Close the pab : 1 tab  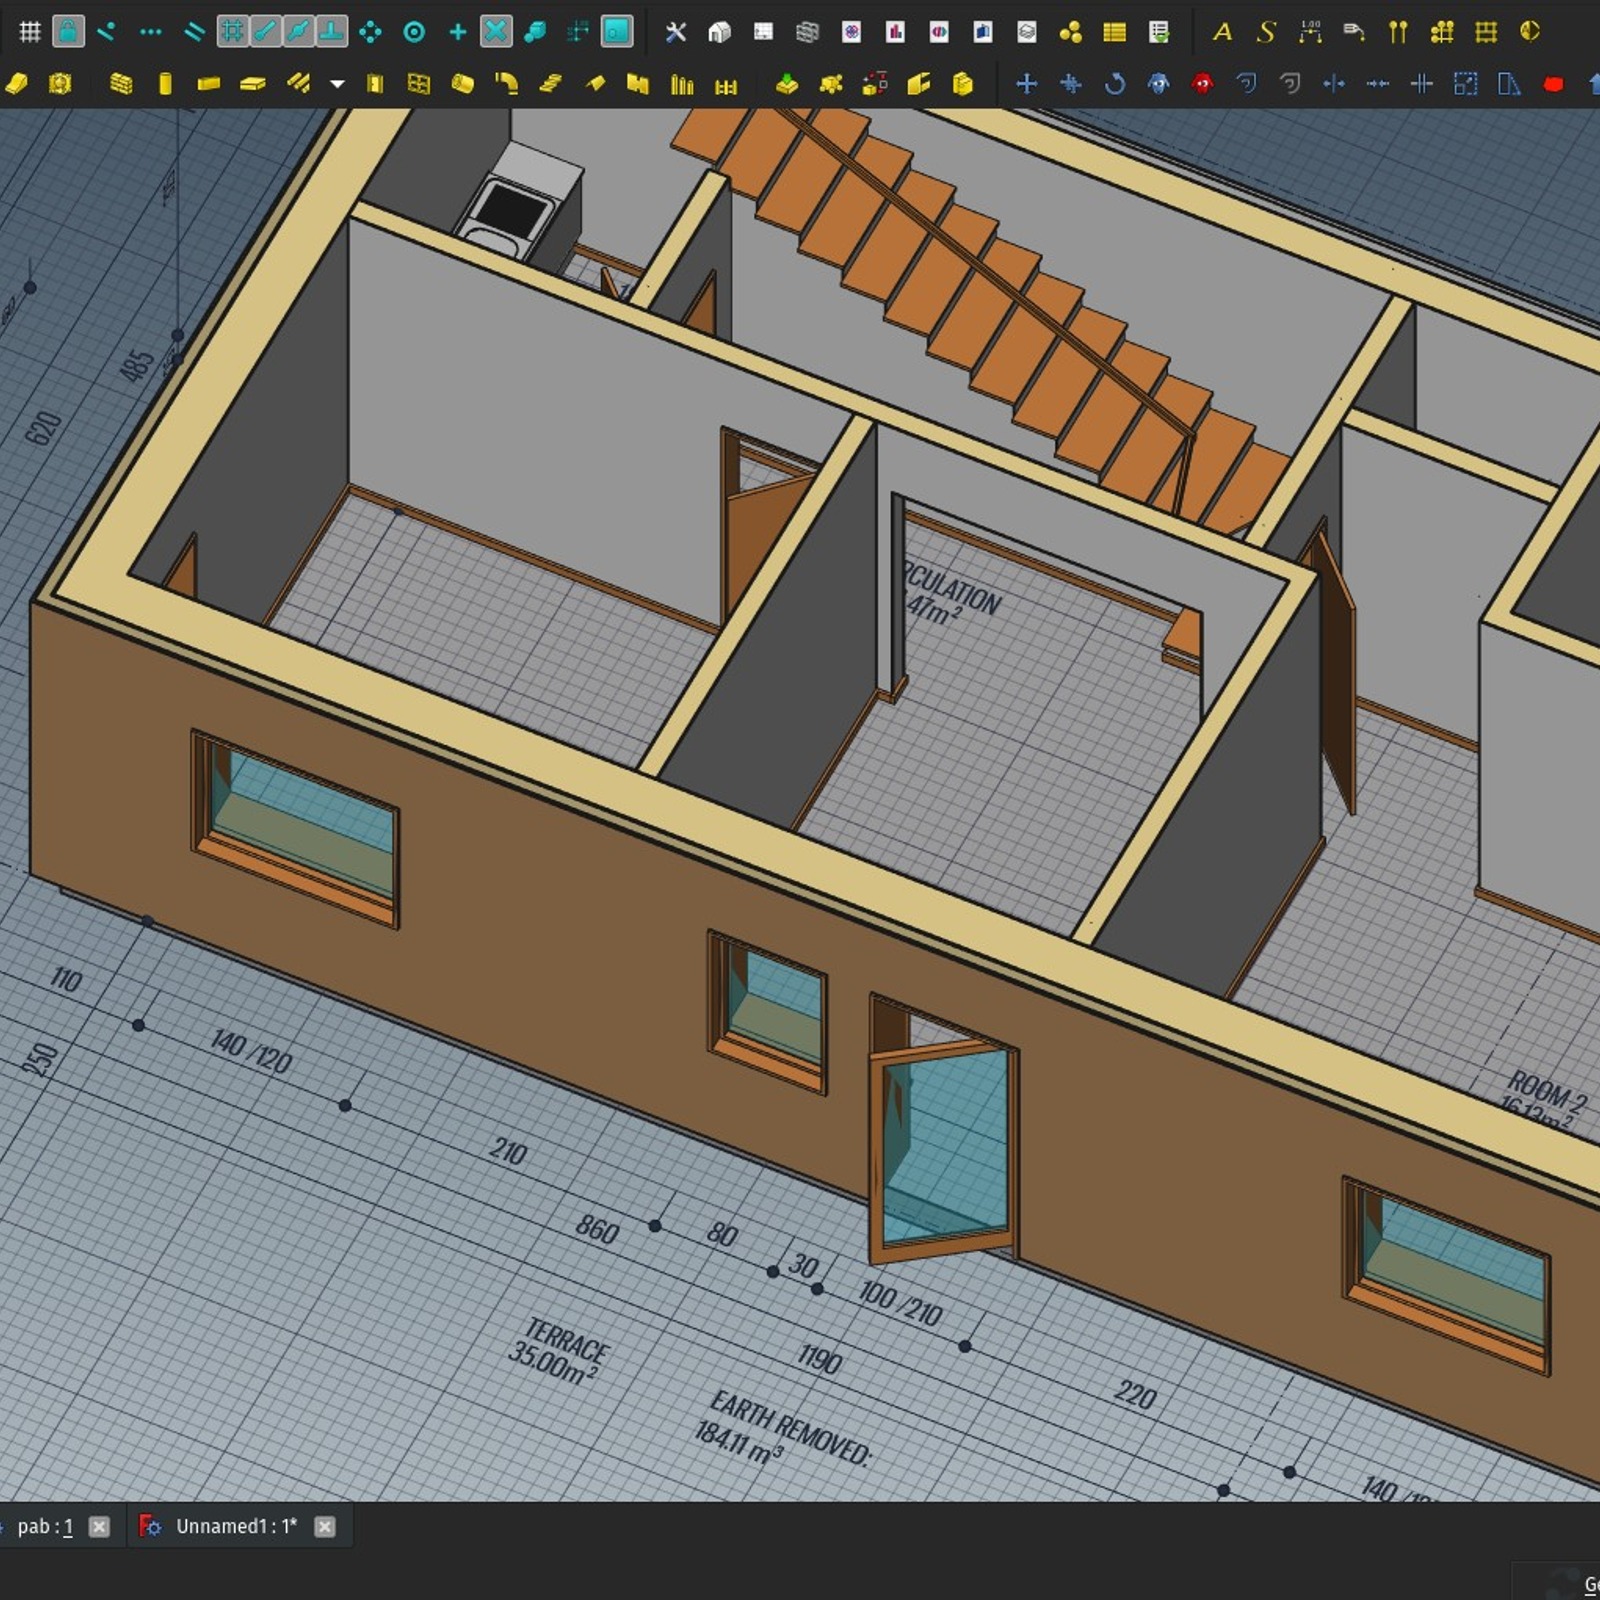99,1526
